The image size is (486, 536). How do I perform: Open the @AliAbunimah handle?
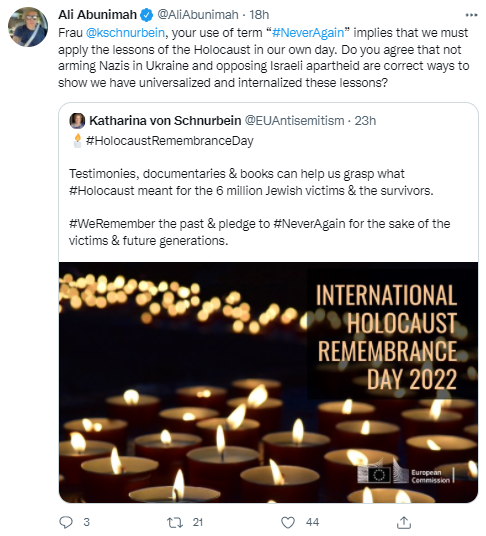tap(198, 15)
